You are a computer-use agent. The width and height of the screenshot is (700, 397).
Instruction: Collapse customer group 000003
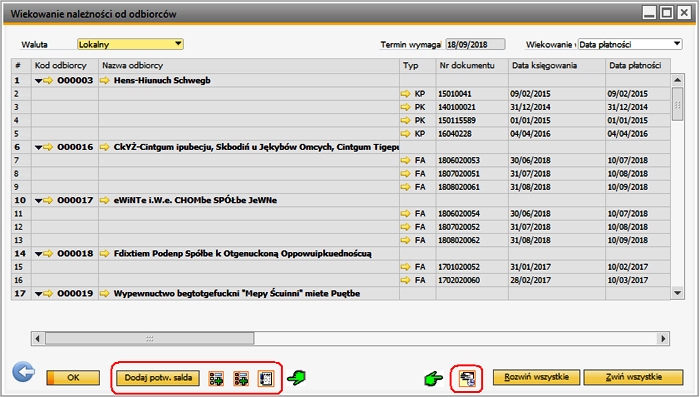tap(38, 81)
